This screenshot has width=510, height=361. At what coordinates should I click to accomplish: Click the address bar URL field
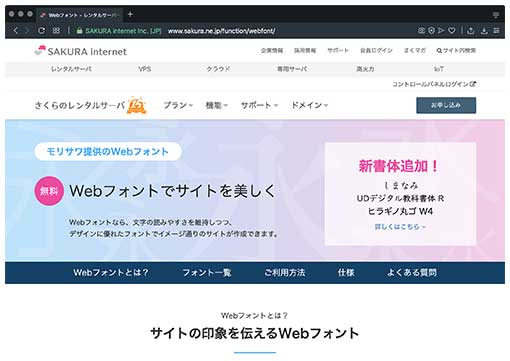point(221,31)
